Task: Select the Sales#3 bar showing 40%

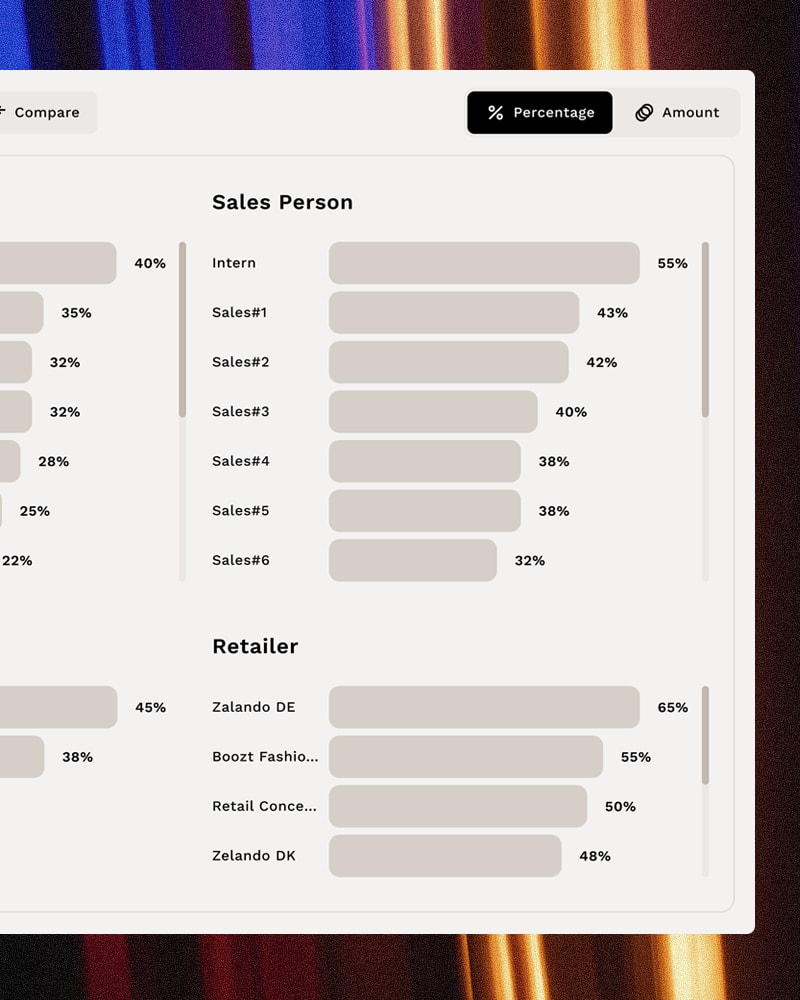Action: [433, 412]
